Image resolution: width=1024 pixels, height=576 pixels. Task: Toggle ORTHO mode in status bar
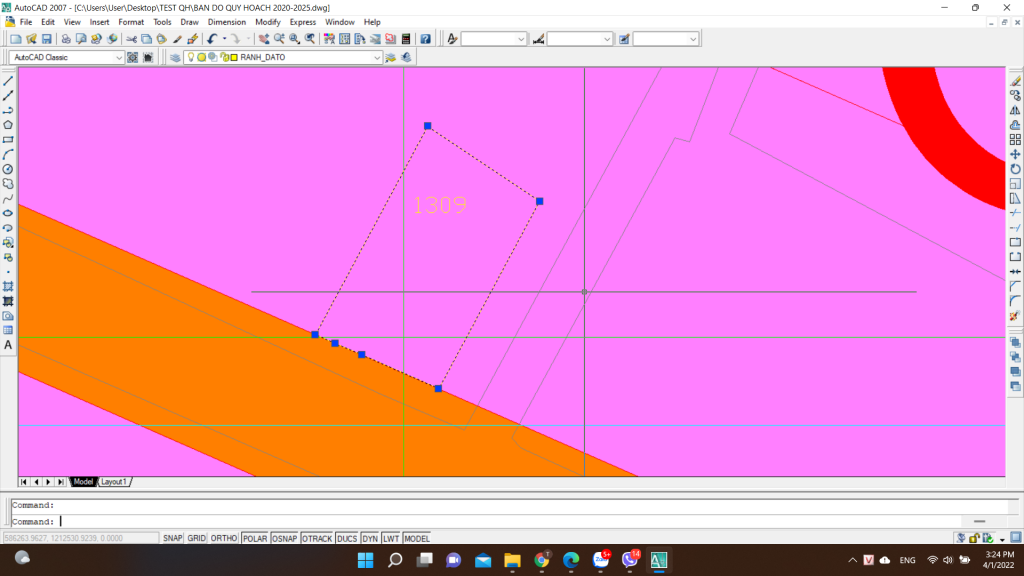224,538
